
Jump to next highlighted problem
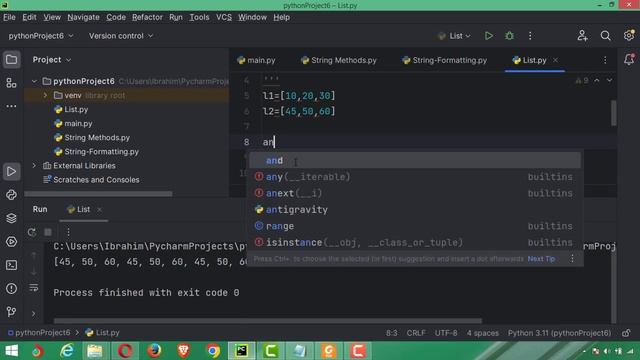609,80
